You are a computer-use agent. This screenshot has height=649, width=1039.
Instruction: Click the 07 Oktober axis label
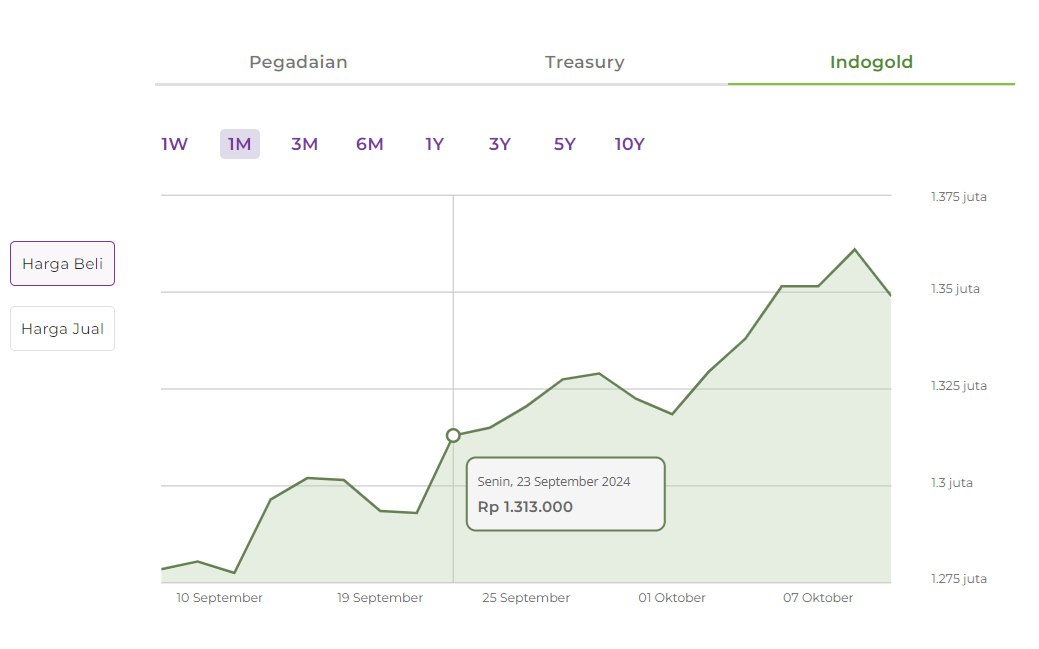[x=818, y=598]
